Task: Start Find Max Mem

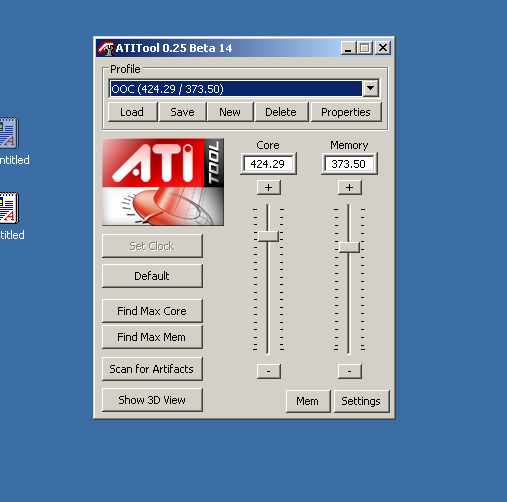Action: 152,337
